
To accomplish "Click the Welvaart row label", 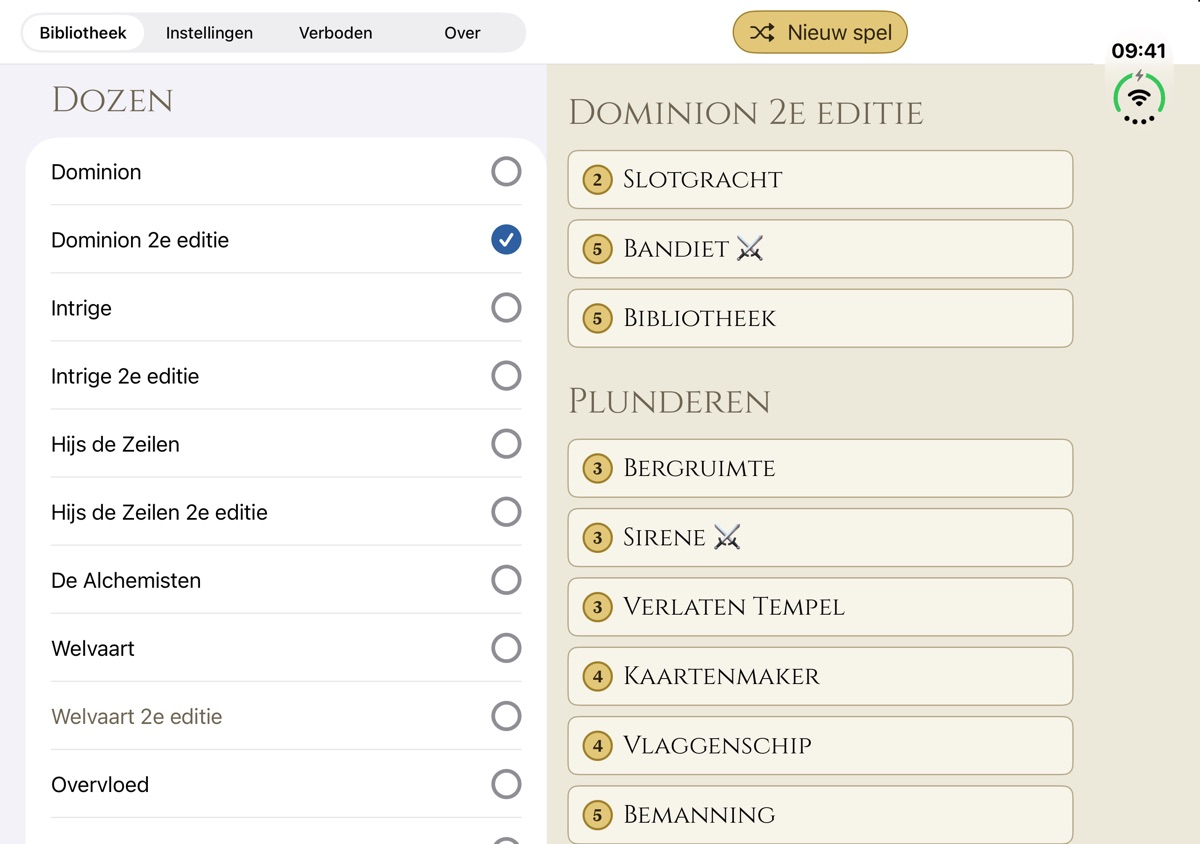I will [x=93, y=648].
